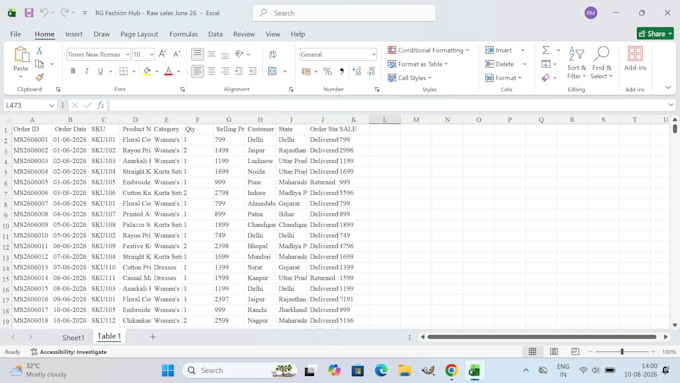Screen dimensions: 680x383
Task: Click the Insert Function fx icon
Action: 100,105
